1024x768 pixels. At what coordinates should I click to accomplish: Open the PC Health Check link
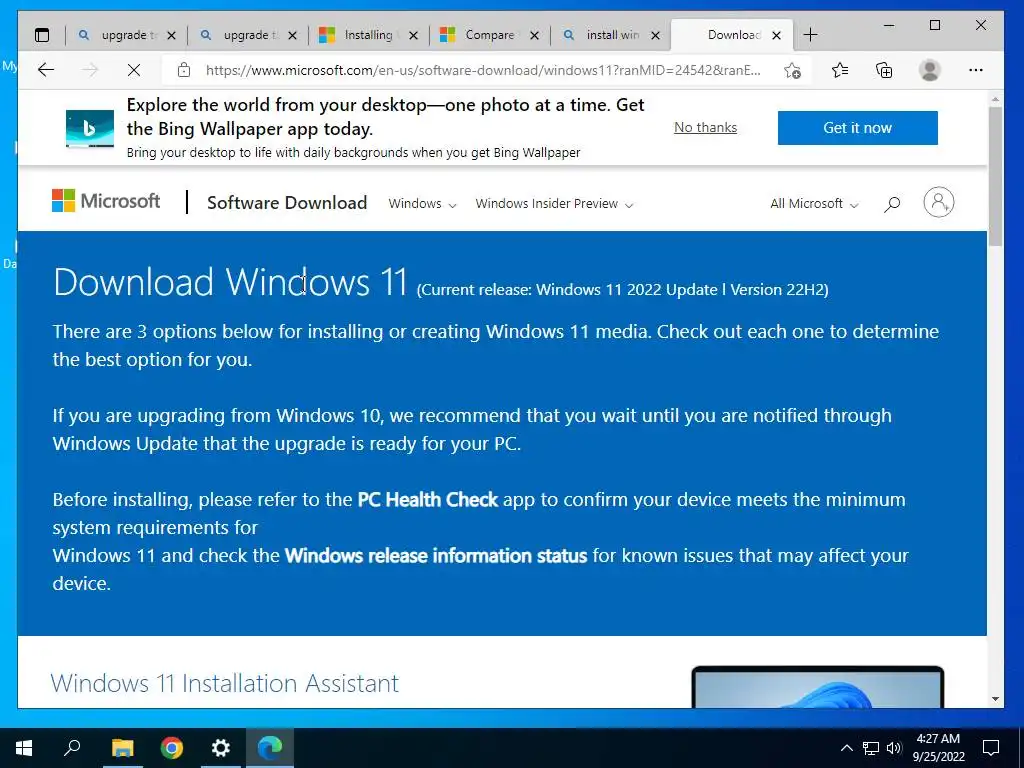click(428, 500)
